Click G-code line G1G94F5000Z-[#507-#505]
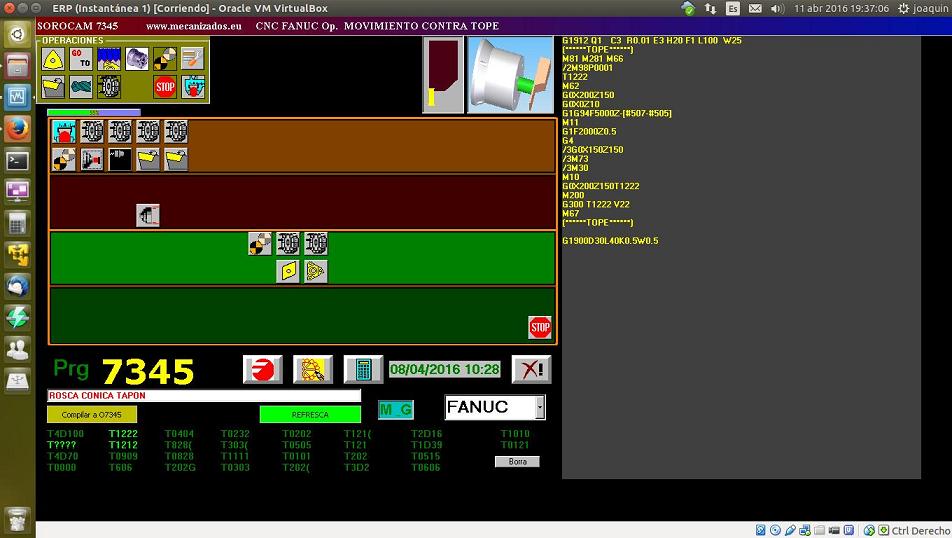 pyautogui.click(x=617, y=114)
